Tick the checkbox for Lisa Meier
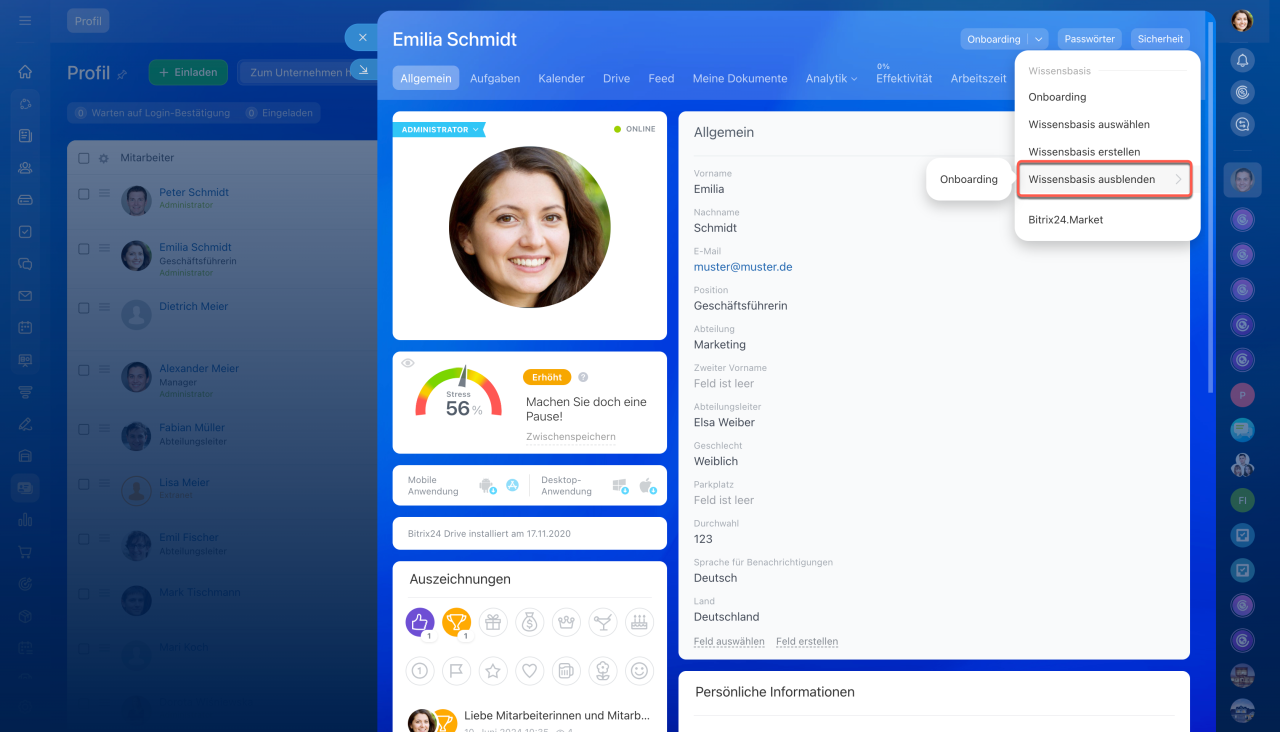The image size is (1280, 732). (84, 484)
